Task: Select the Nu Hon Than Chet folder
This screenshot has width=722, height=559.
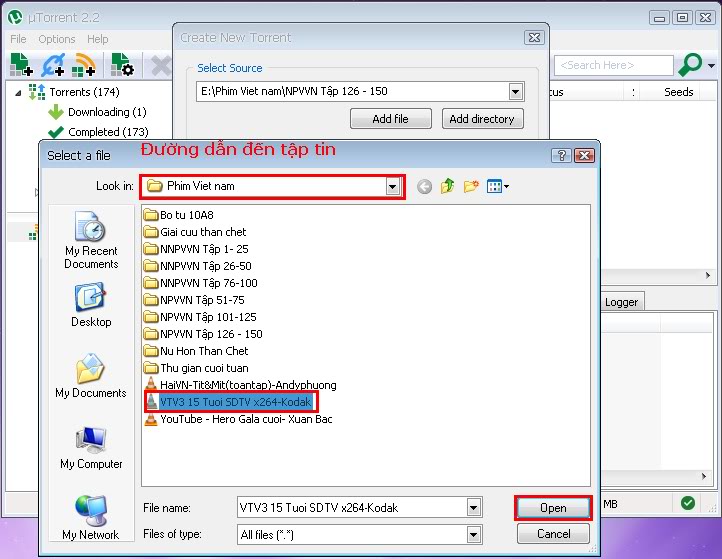Action: tap(196, 351)
